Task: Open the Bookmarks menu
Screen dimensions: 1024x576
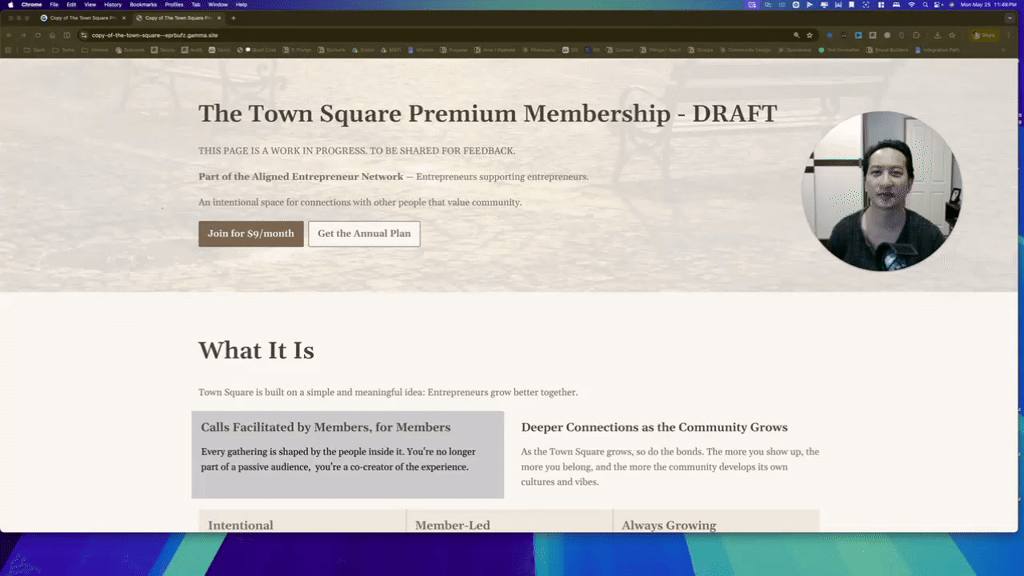Action: 143,5
